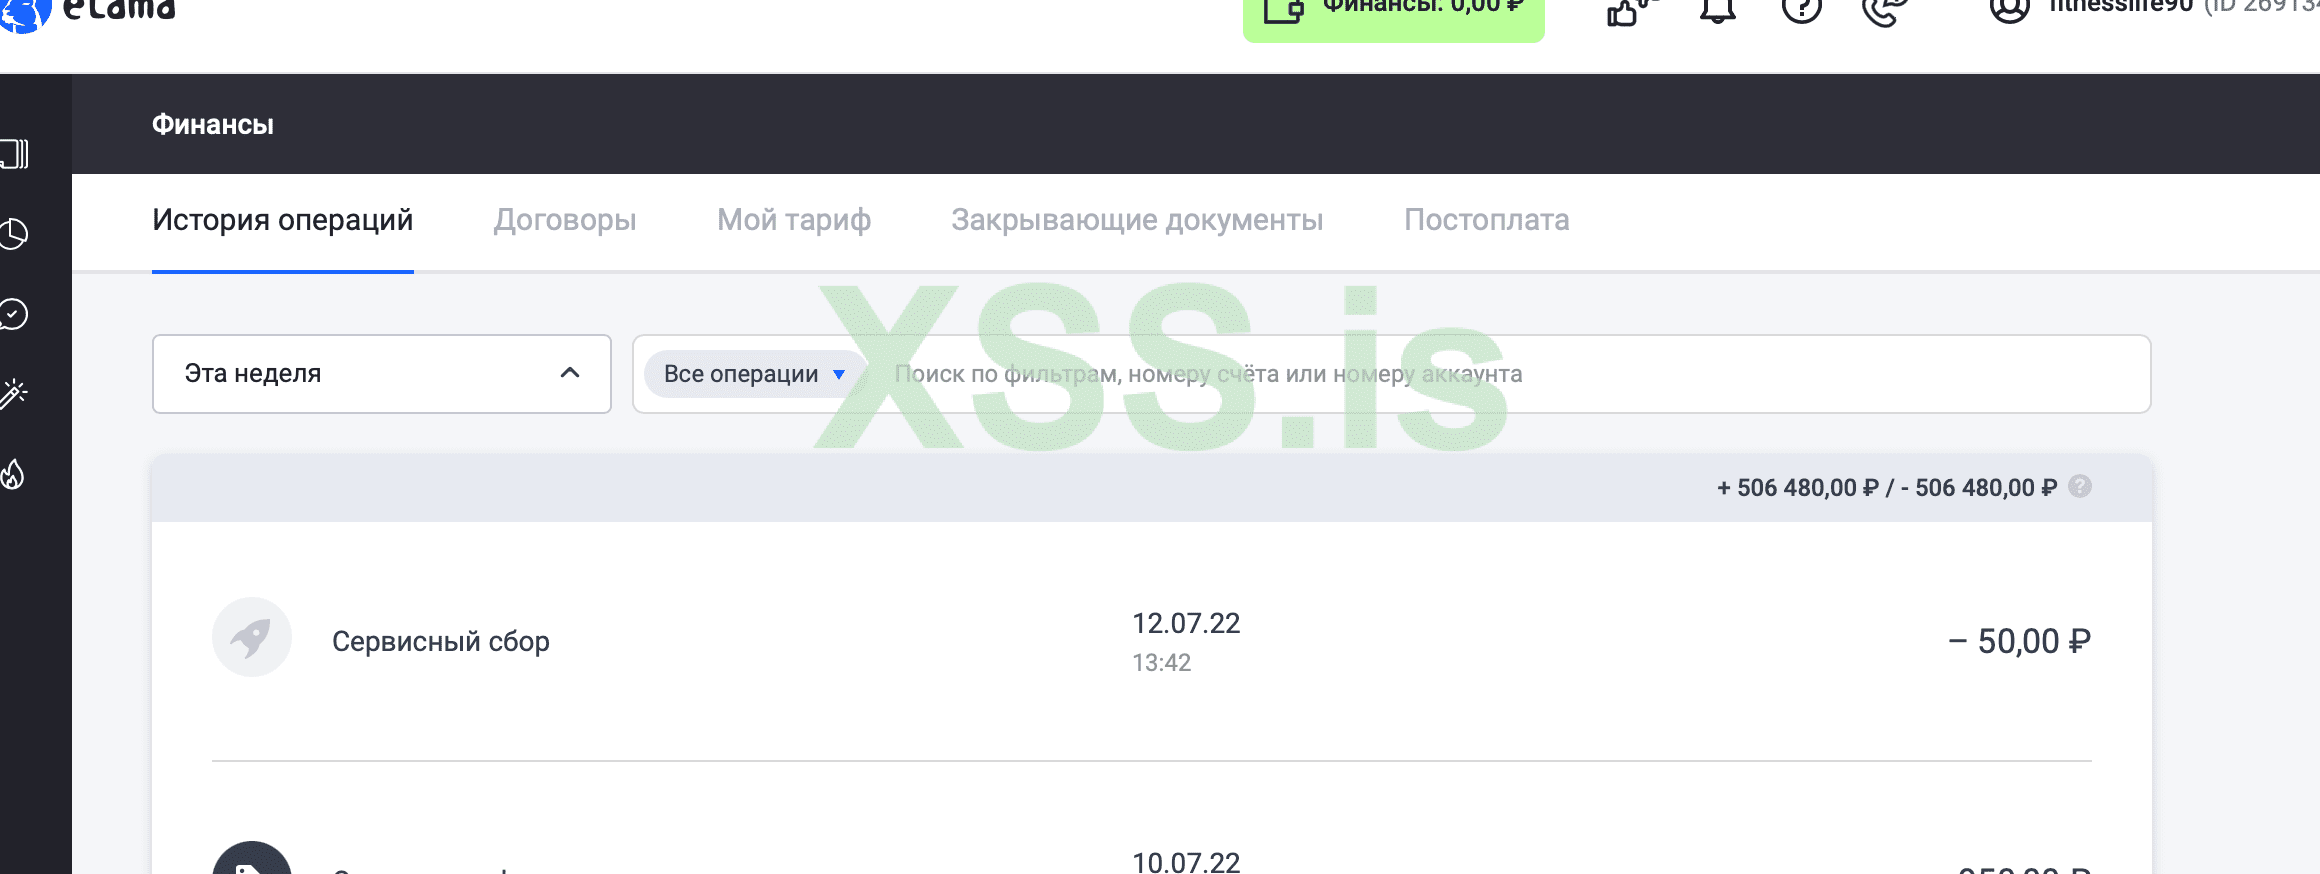The height and width of the screenshot is (874, 2320).
Task: Open the notifications bell
Action: pos(1717,10)
